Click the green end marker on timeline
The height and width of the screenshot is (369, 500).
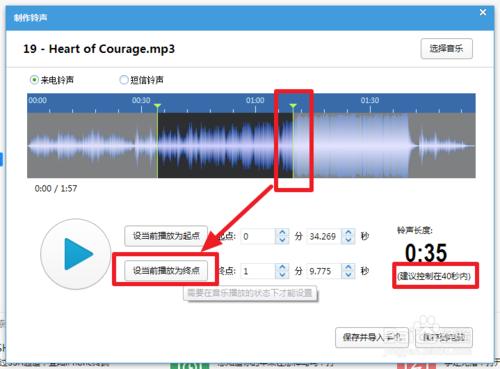click(293, 106)
